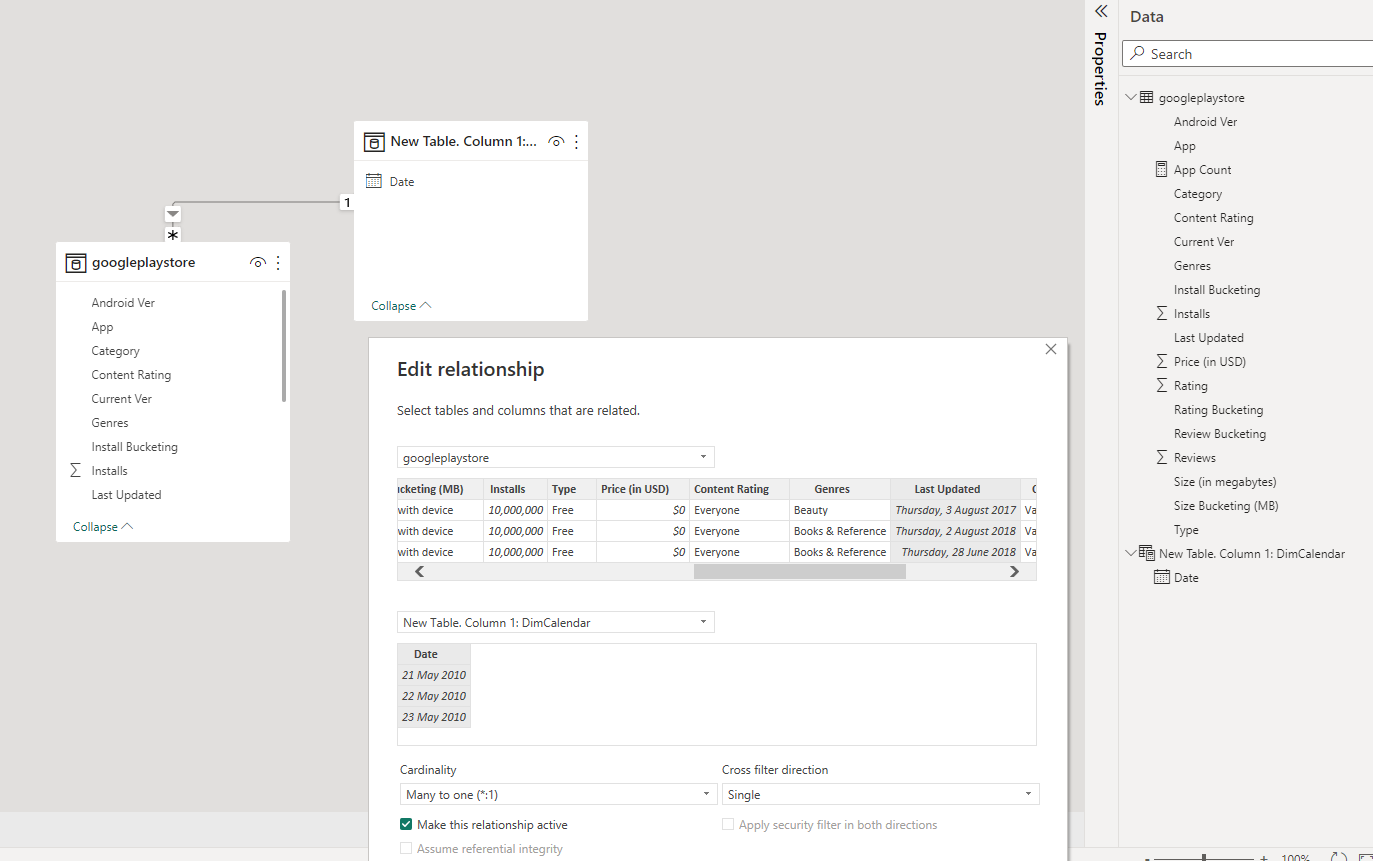This screenshot has height=861, width=1373.
Task: Collapse the New Table card
Action: (x=401, y=305)
